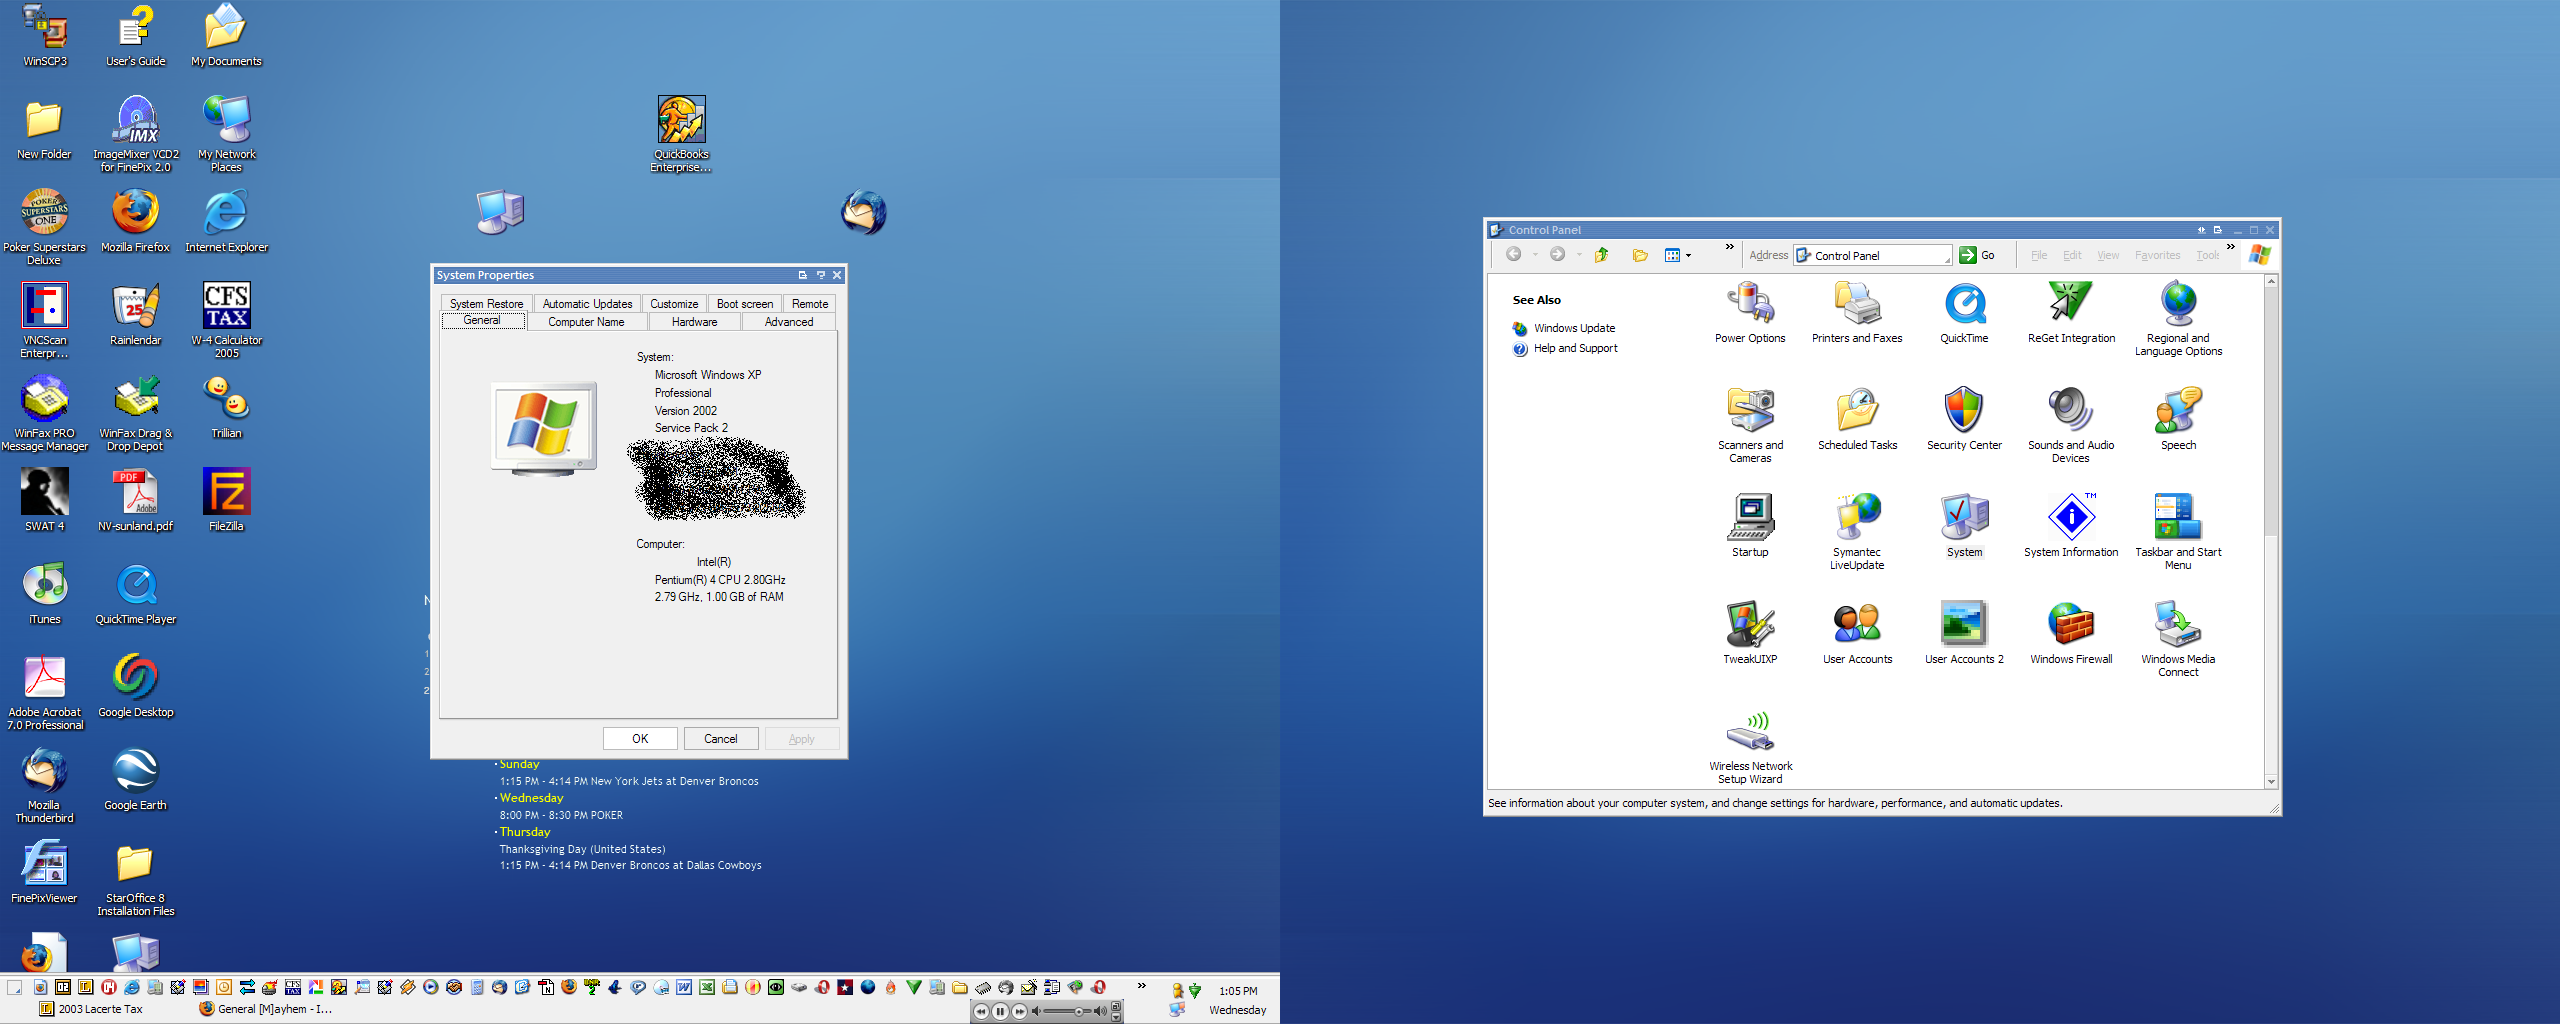Open the Boot screen tab
Viewport: 2560px width, 1024px height.
click(745, 304)
